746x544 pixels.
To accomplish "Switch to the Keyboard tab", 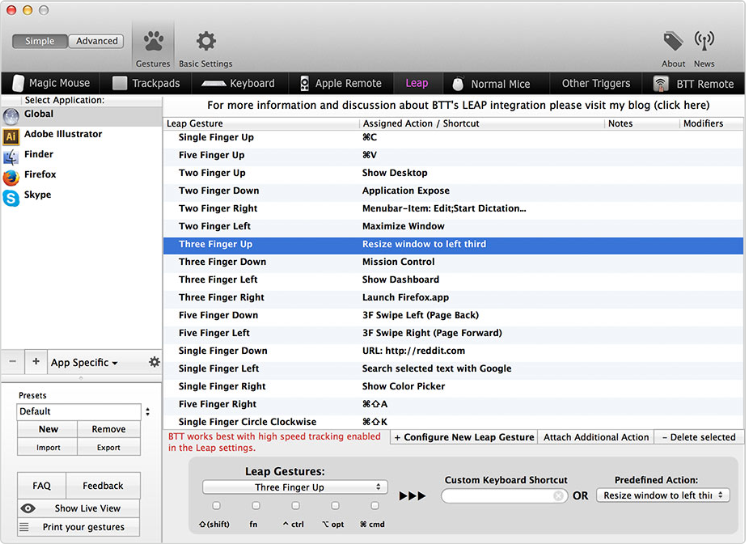I will (x=240, y=83).
